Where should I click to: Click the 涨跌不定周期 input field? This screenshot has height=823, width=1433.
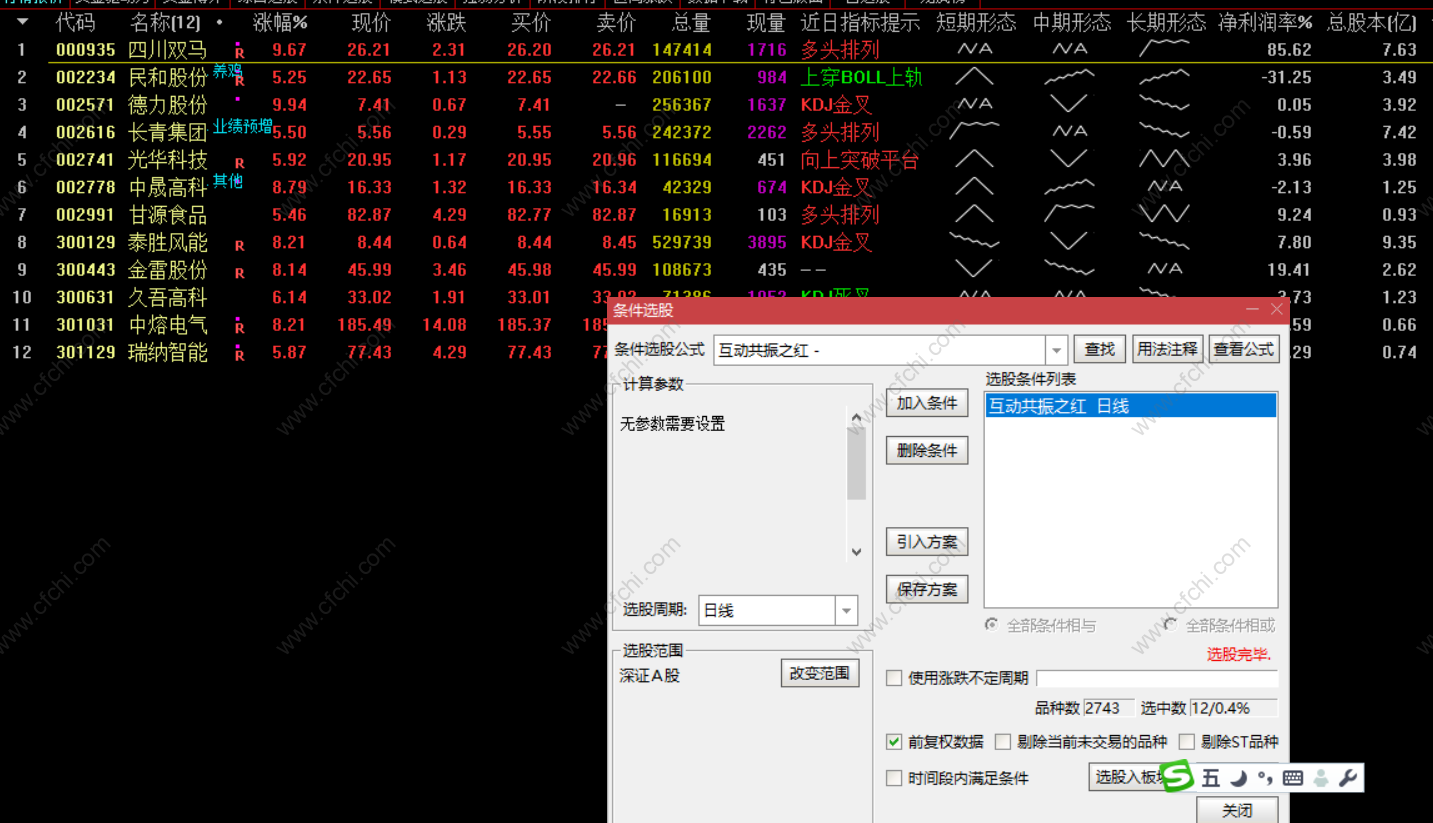tap(1157, 678)
